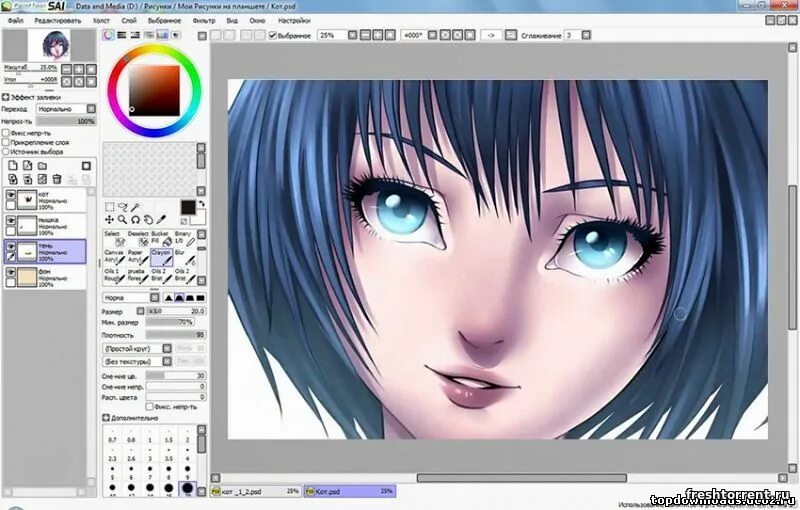The height and width of the screenshot is (510, 800).
Task: Expand the Эффект заливки section
Action: pos(6,97)
